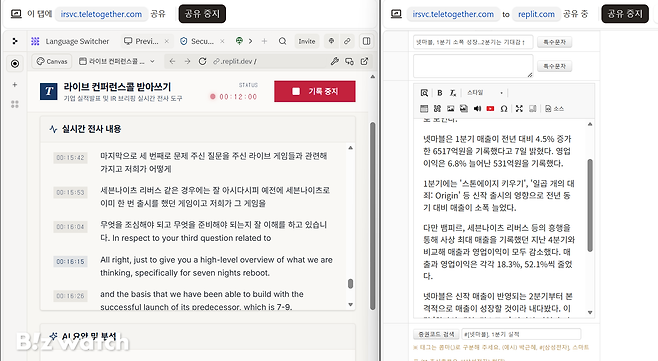Click the green agent icon in tab bar

pyautogui.click(x=239, y=41)
